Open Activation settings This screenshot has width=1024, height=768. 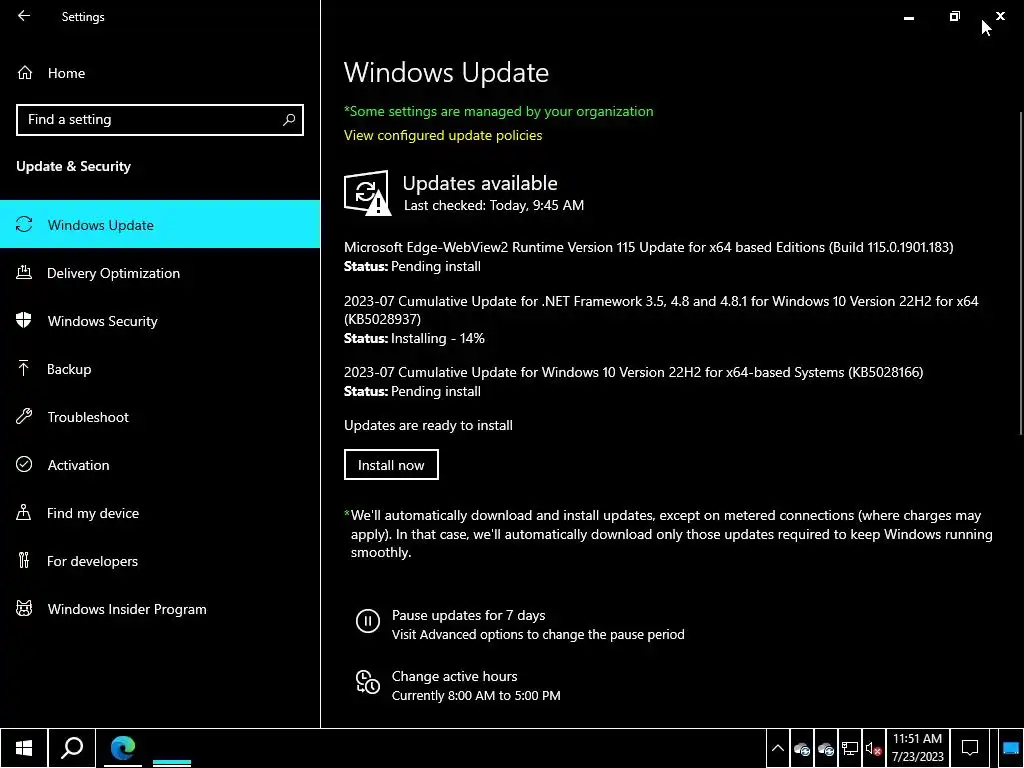[160, 465]
